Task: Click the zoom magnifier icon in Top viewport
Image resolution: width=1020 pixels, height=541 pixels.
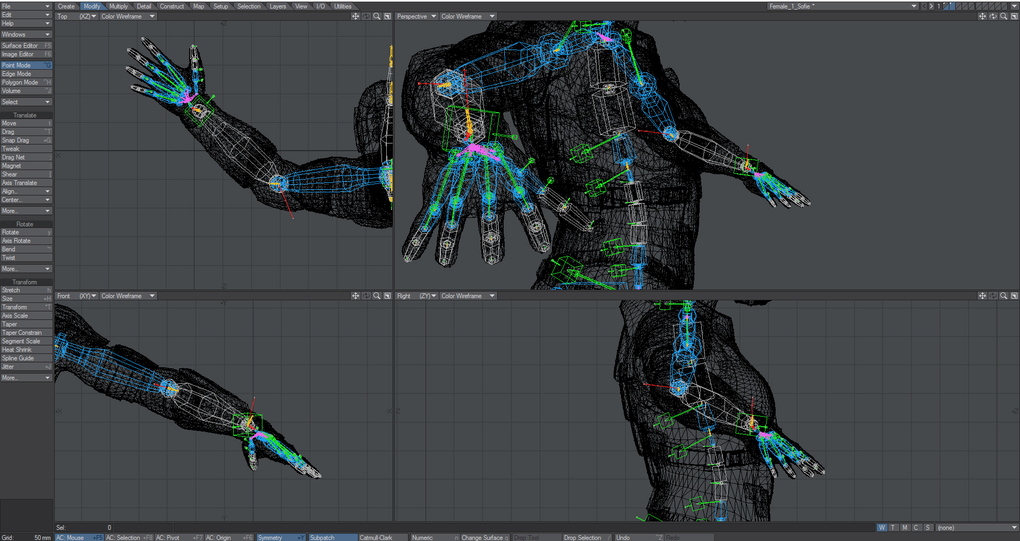Action: 377,16
